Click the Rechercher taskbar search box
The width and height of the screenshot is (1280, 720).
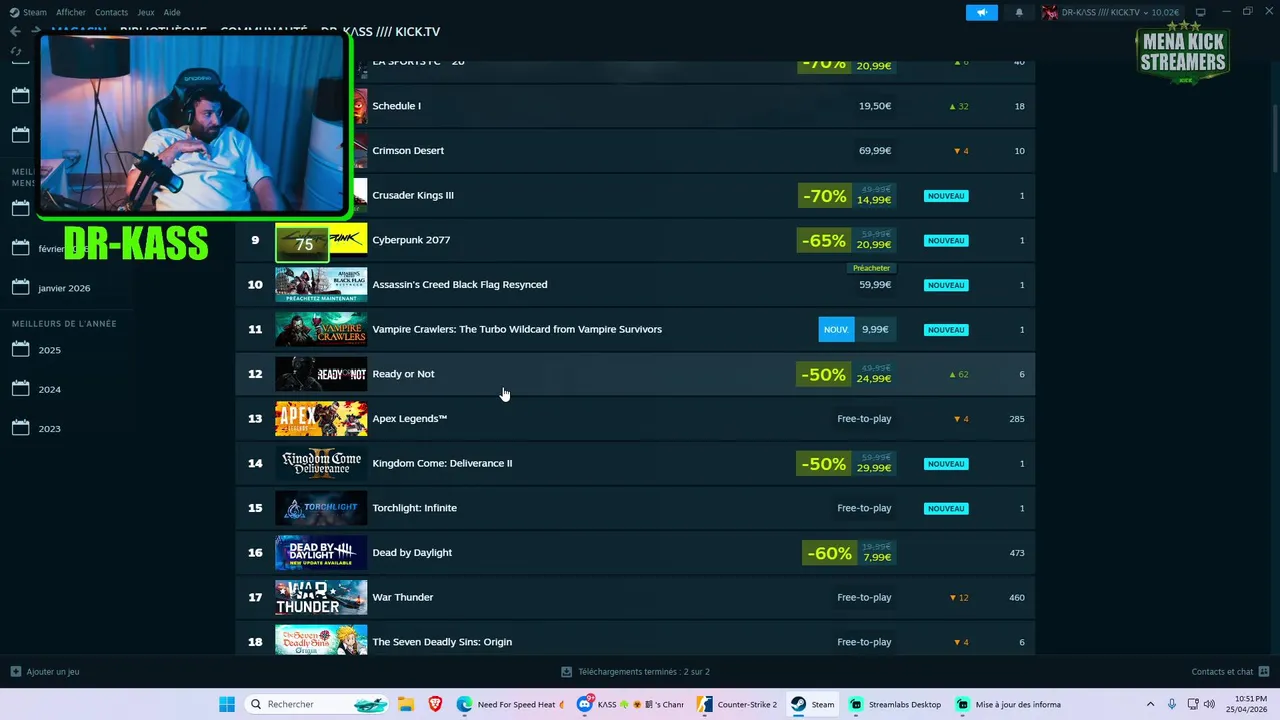click(317, 704)
